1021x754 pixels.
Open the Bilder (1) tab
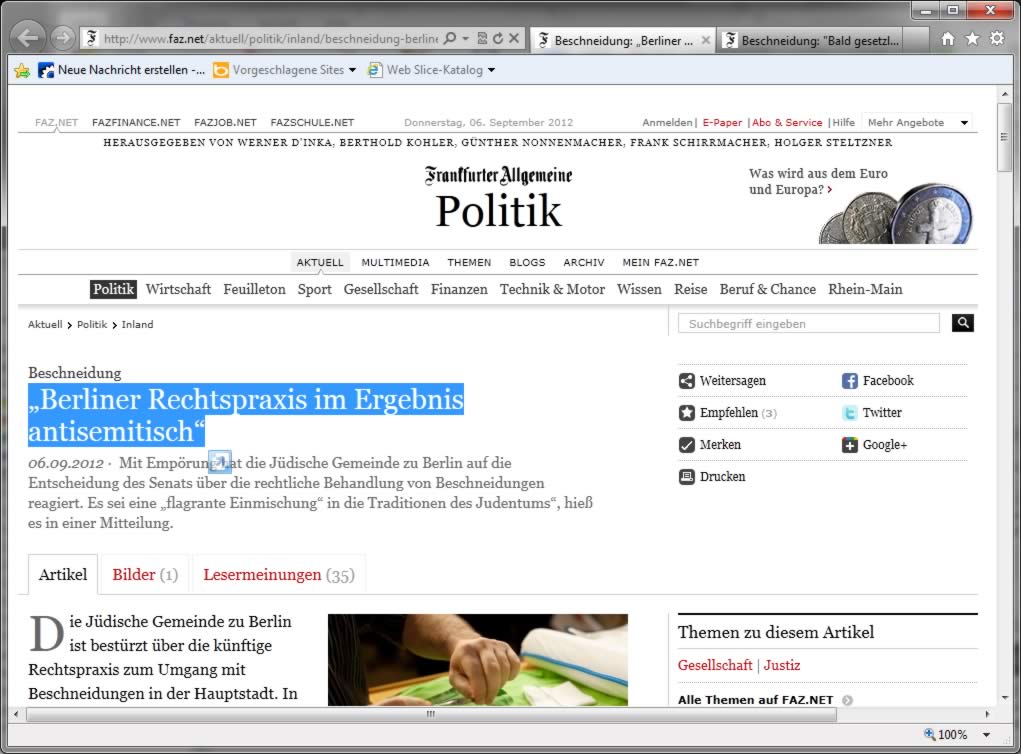click(x=145, y=575)
